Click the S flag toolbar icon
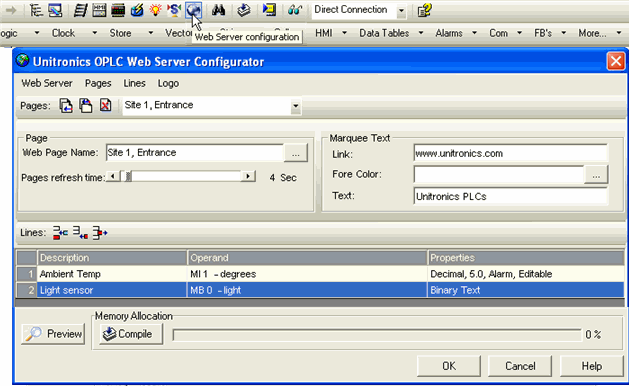Screen dimensions: 629x386 [x=174, y=10]
